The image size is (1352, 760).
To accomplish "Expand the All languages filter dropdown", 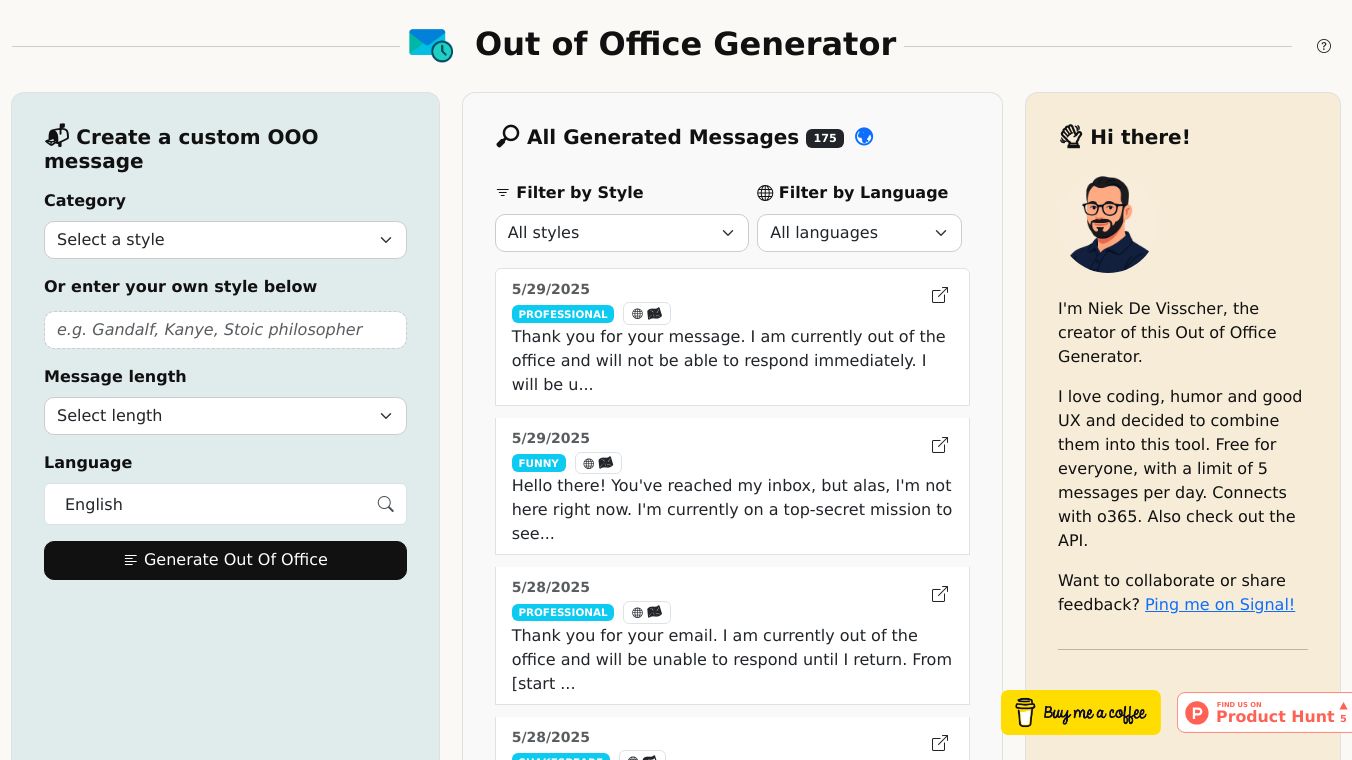I will (x=858, y=233).
